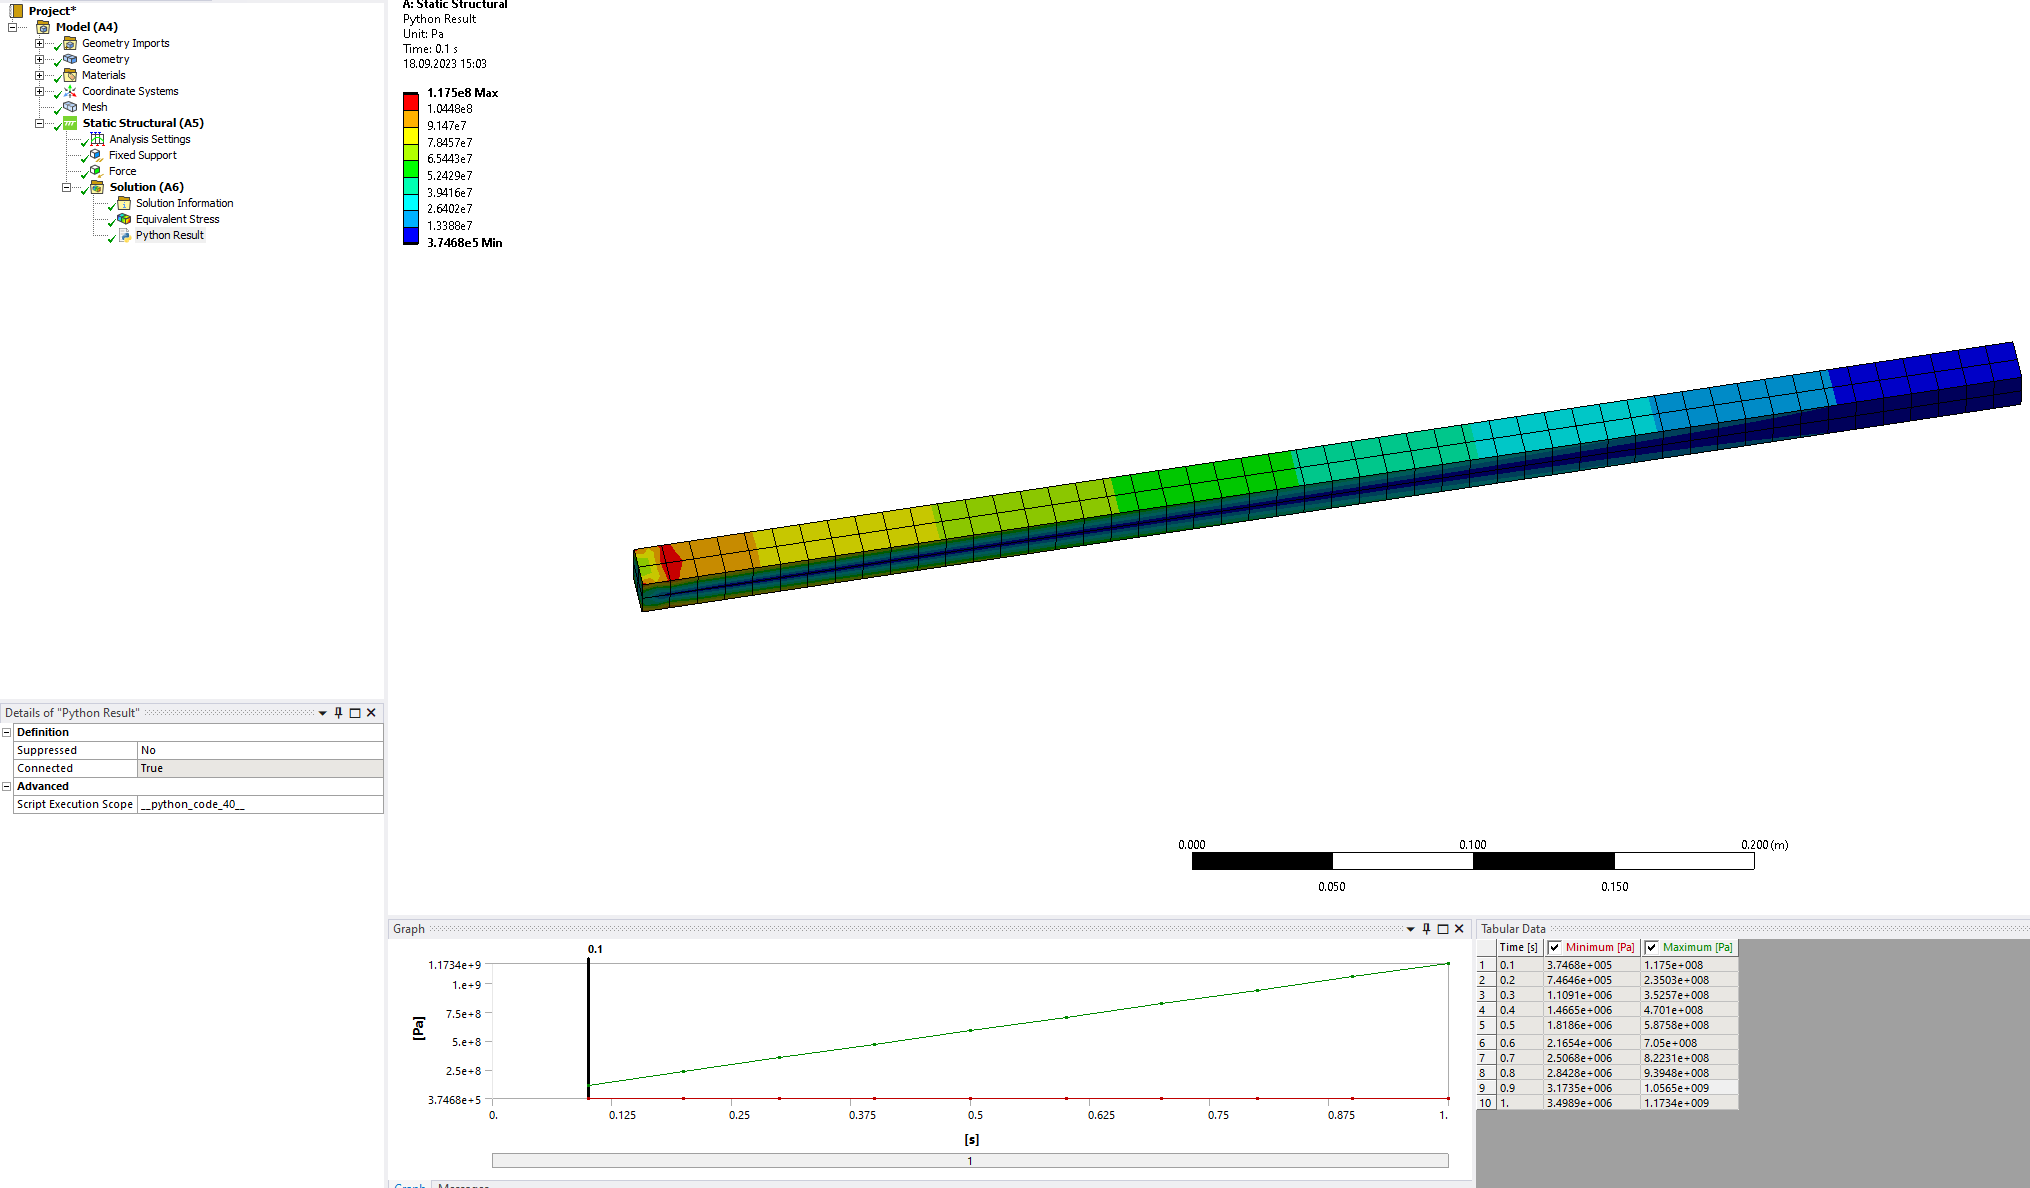Expand the Geometry node
2030x1188 pixels.
pyautogui.click(x=39, y=59)
